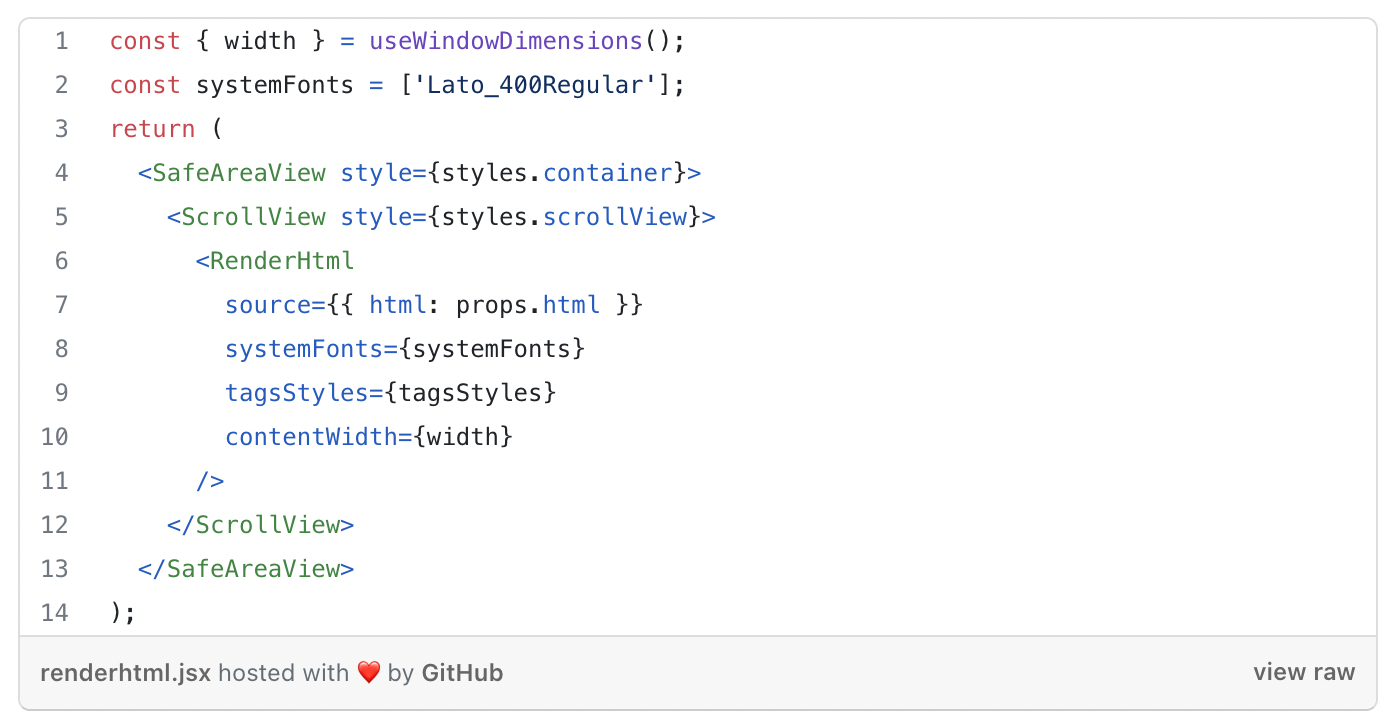Select line number 2
Image resolution: width=1398 pixels, height=724 pixels.
click(62, 85)
